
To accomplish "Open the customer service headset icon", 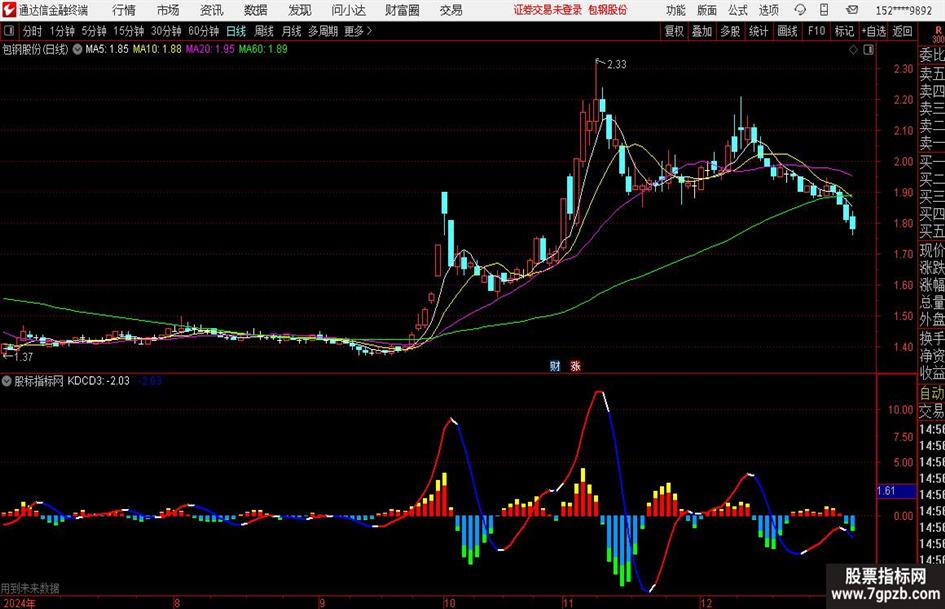I will click(x=800, y=10).
